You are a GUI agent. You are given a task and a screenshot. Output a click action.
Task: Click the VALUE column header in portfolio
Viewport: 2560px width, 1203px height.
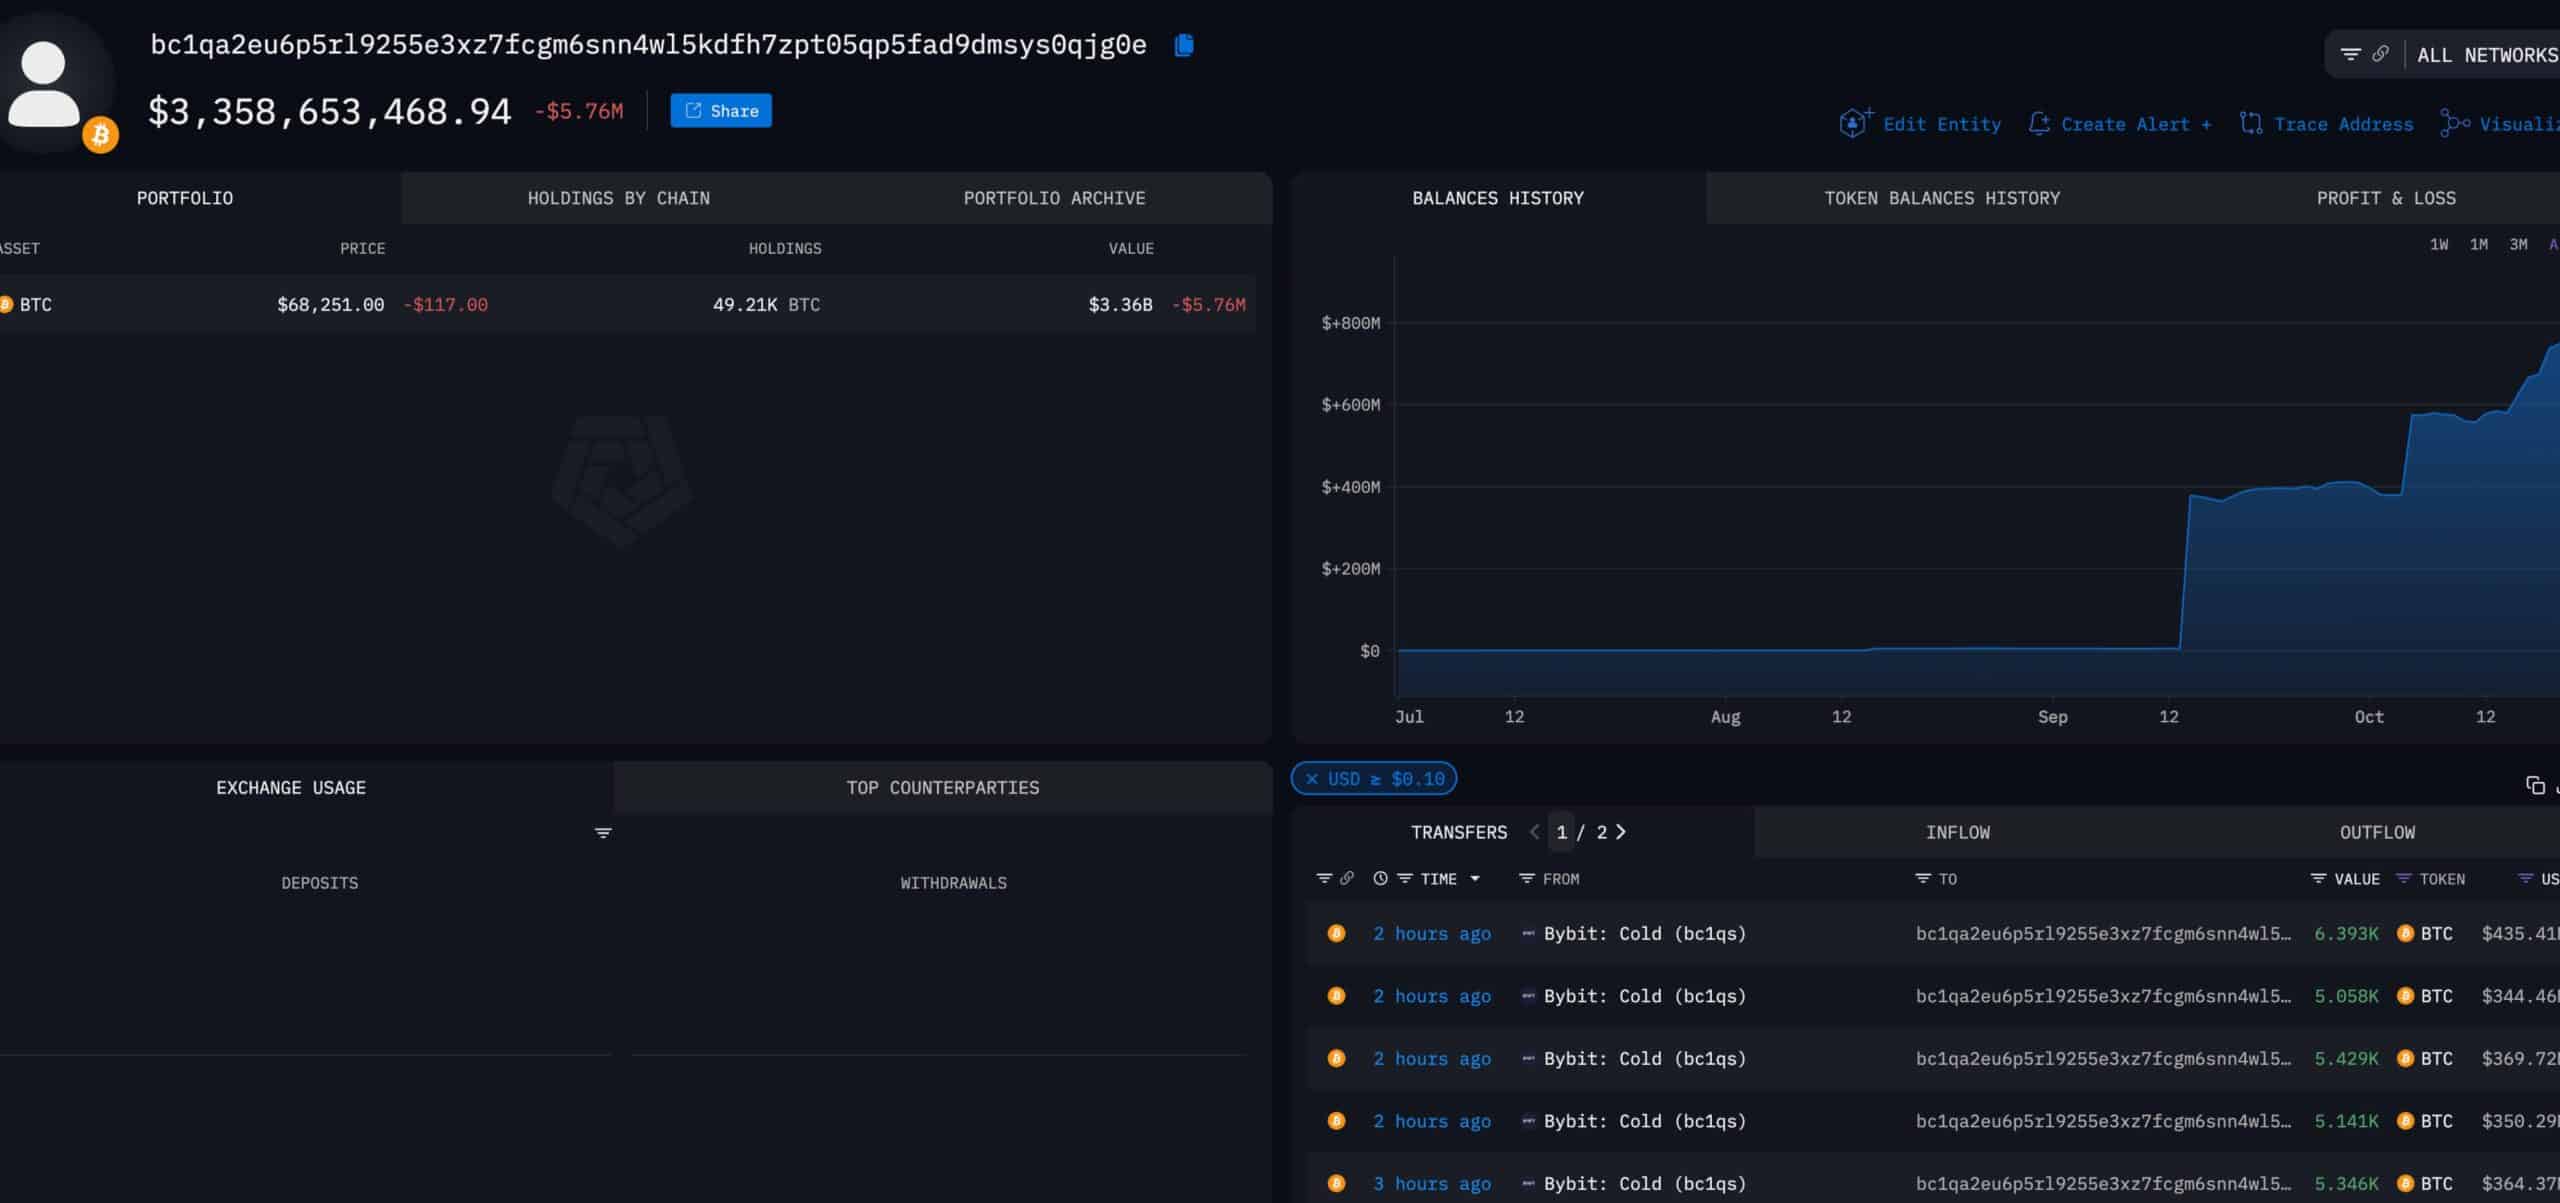pyautogui.click(x=1131, y=248)
